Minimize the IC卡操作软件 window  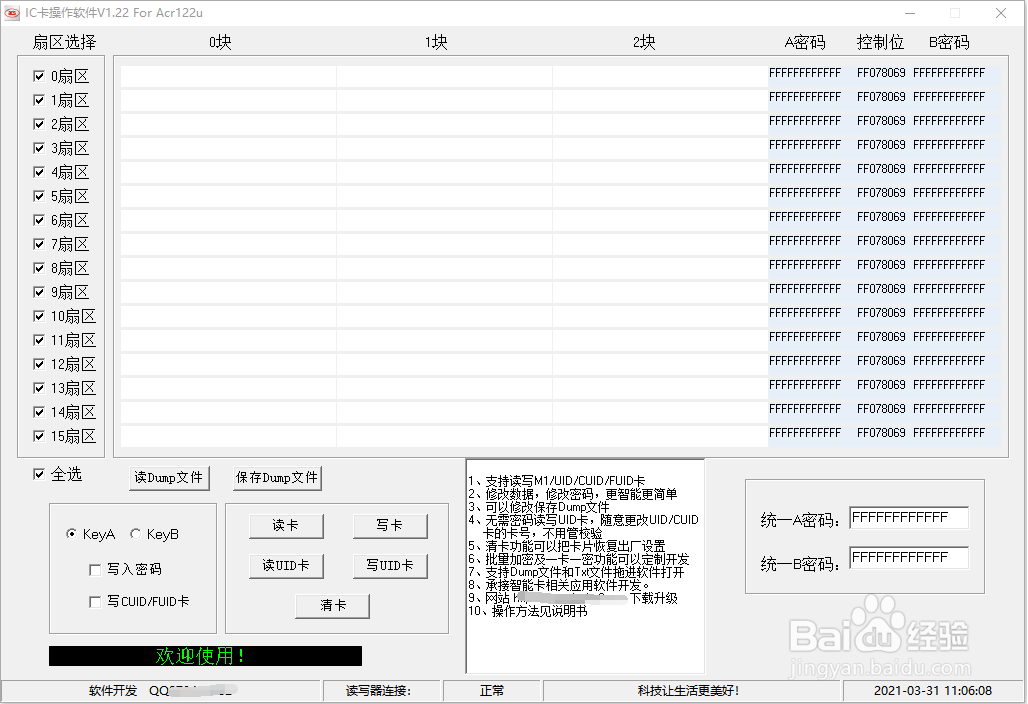910,13
